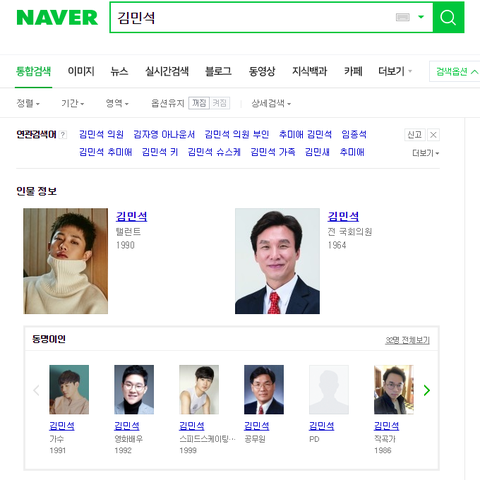Open the on-screen keyboard icon in search box

[403, 17]
